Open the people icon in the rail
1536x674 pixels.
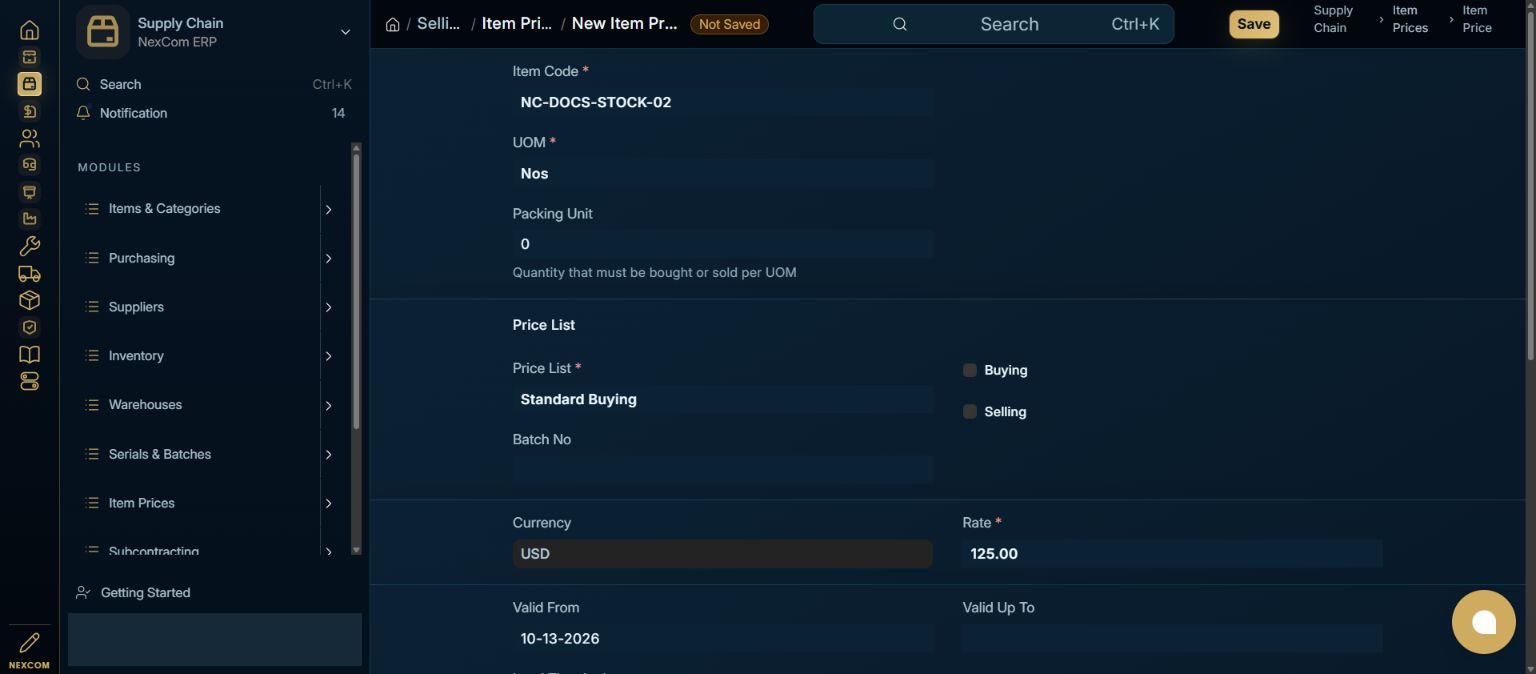point(29,138)
